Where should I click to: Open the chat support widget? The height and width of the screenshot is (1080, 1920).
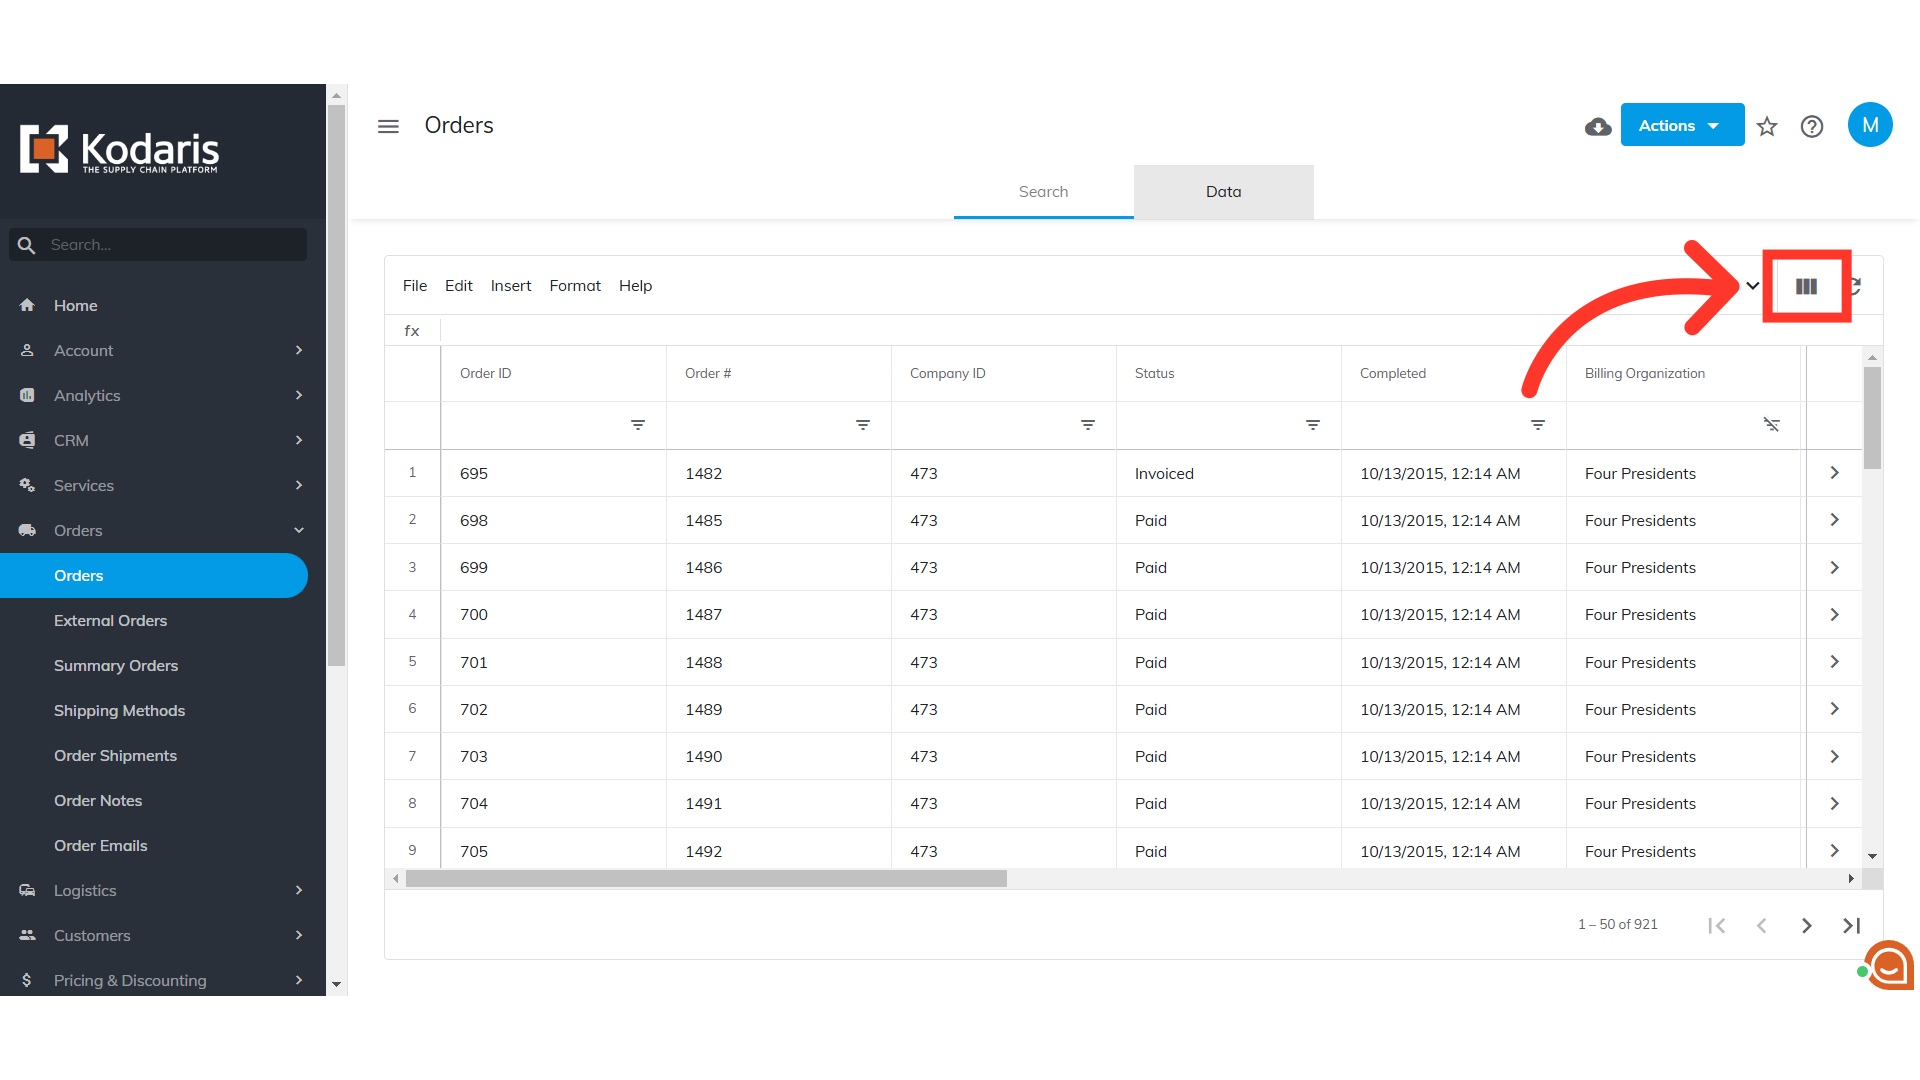[x=1888, y=966]
